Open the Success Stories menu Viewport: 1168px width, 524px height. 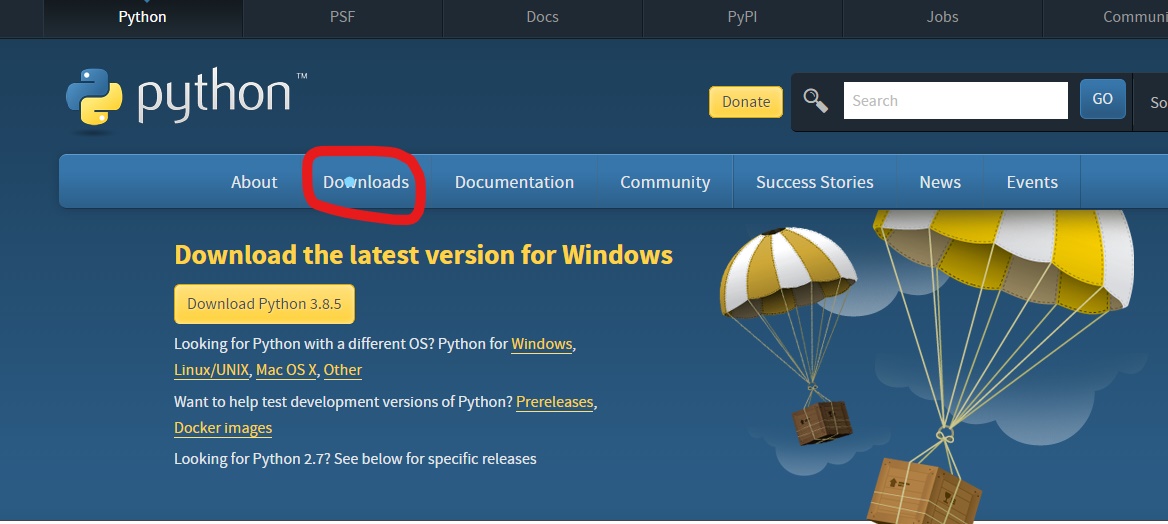click(x=815, y=182)
